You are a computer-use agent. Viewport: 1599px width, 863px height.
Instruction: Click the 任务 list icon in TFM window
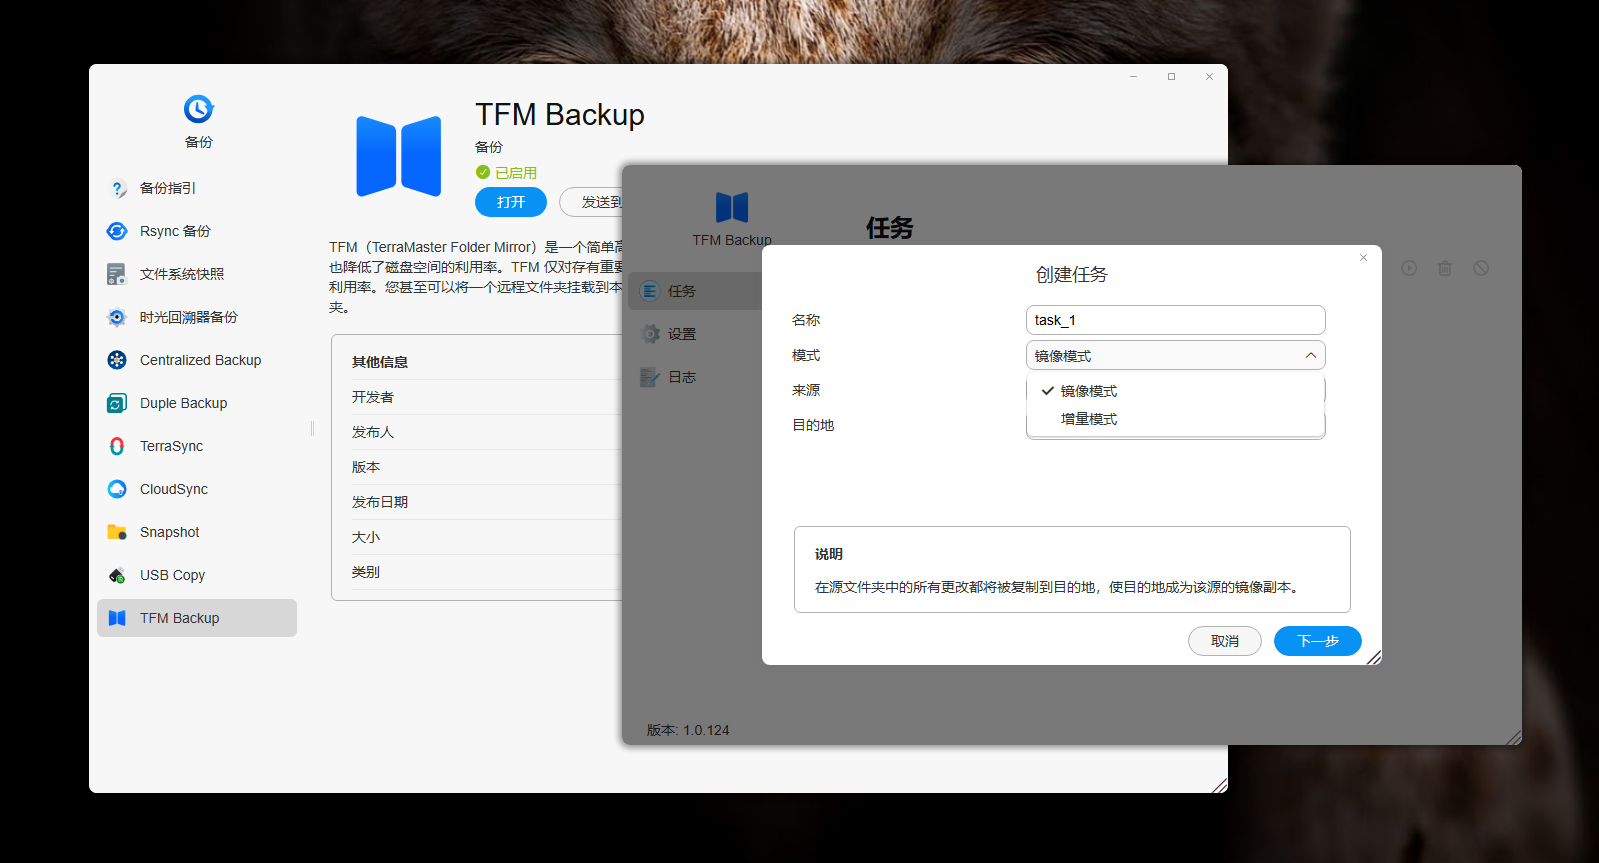pyautogui.click(x=650, y=291)
